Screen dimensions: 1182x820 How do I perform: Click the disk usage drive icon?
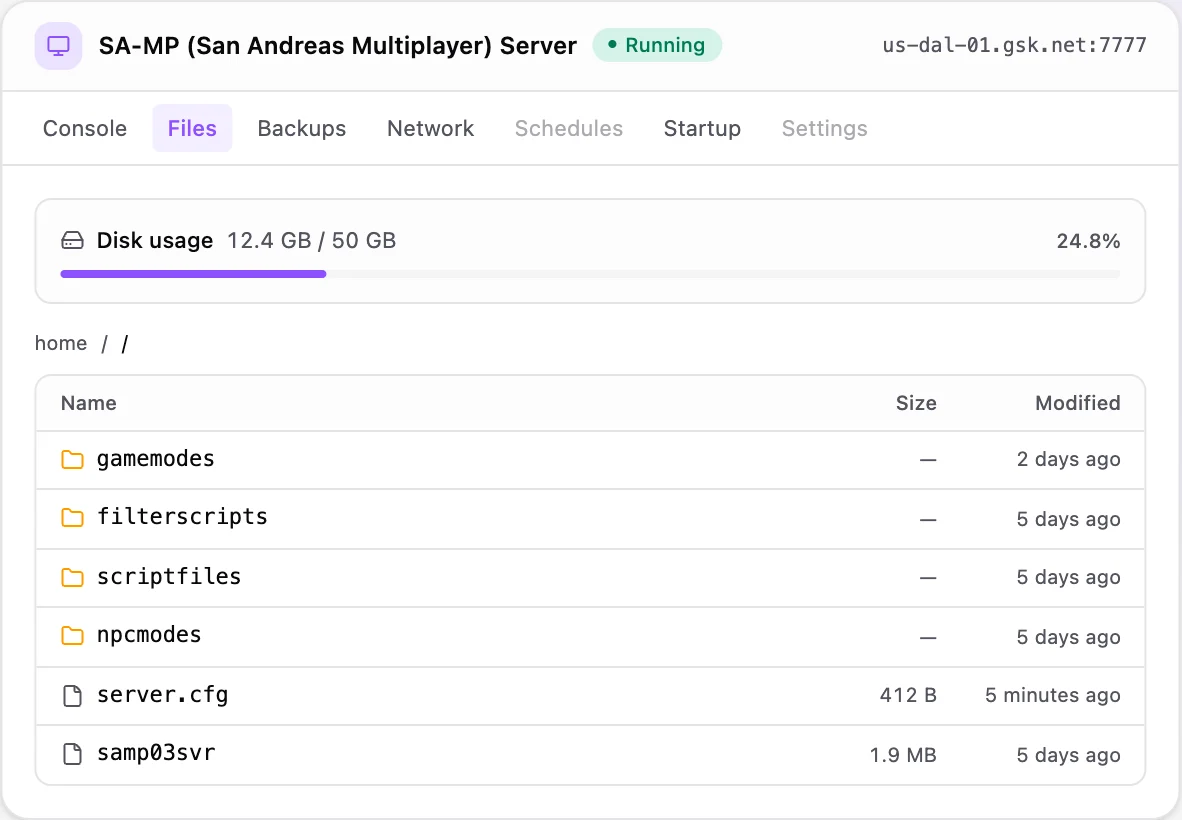click(x=72, y=241)
